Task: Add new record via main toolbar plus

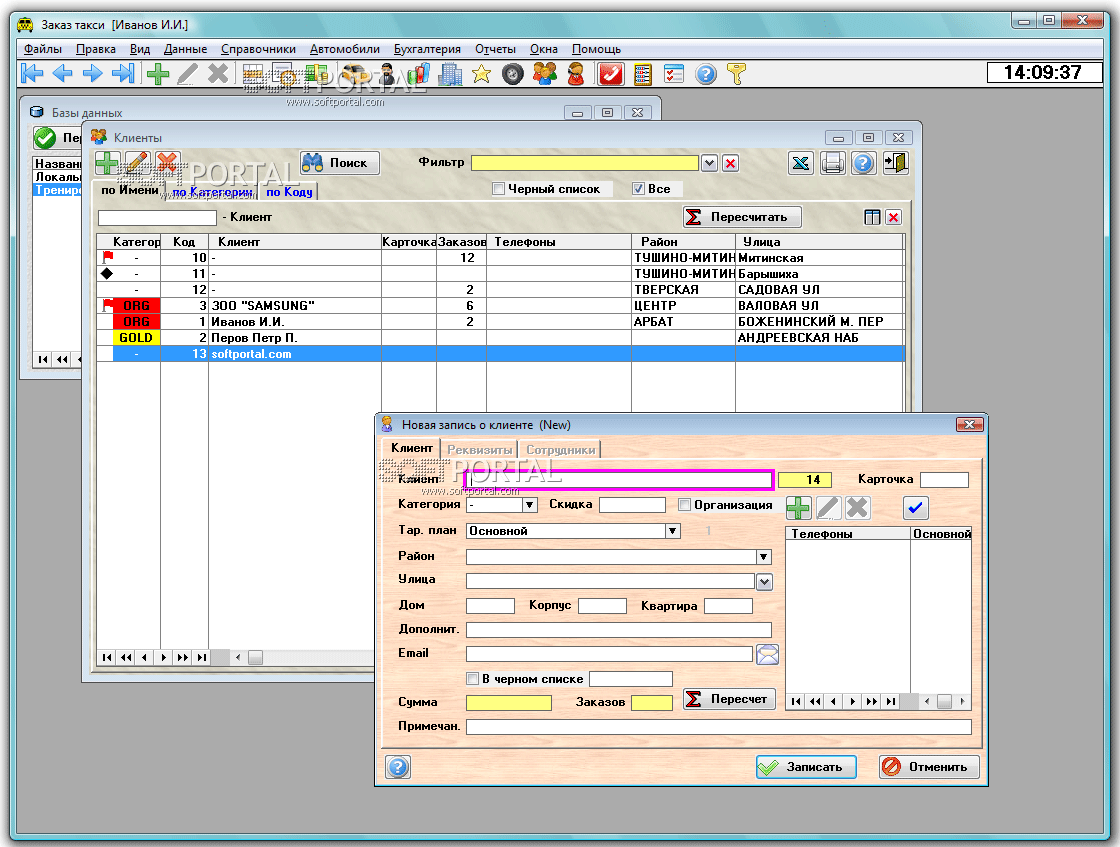Action: click(x=157, y=74)
